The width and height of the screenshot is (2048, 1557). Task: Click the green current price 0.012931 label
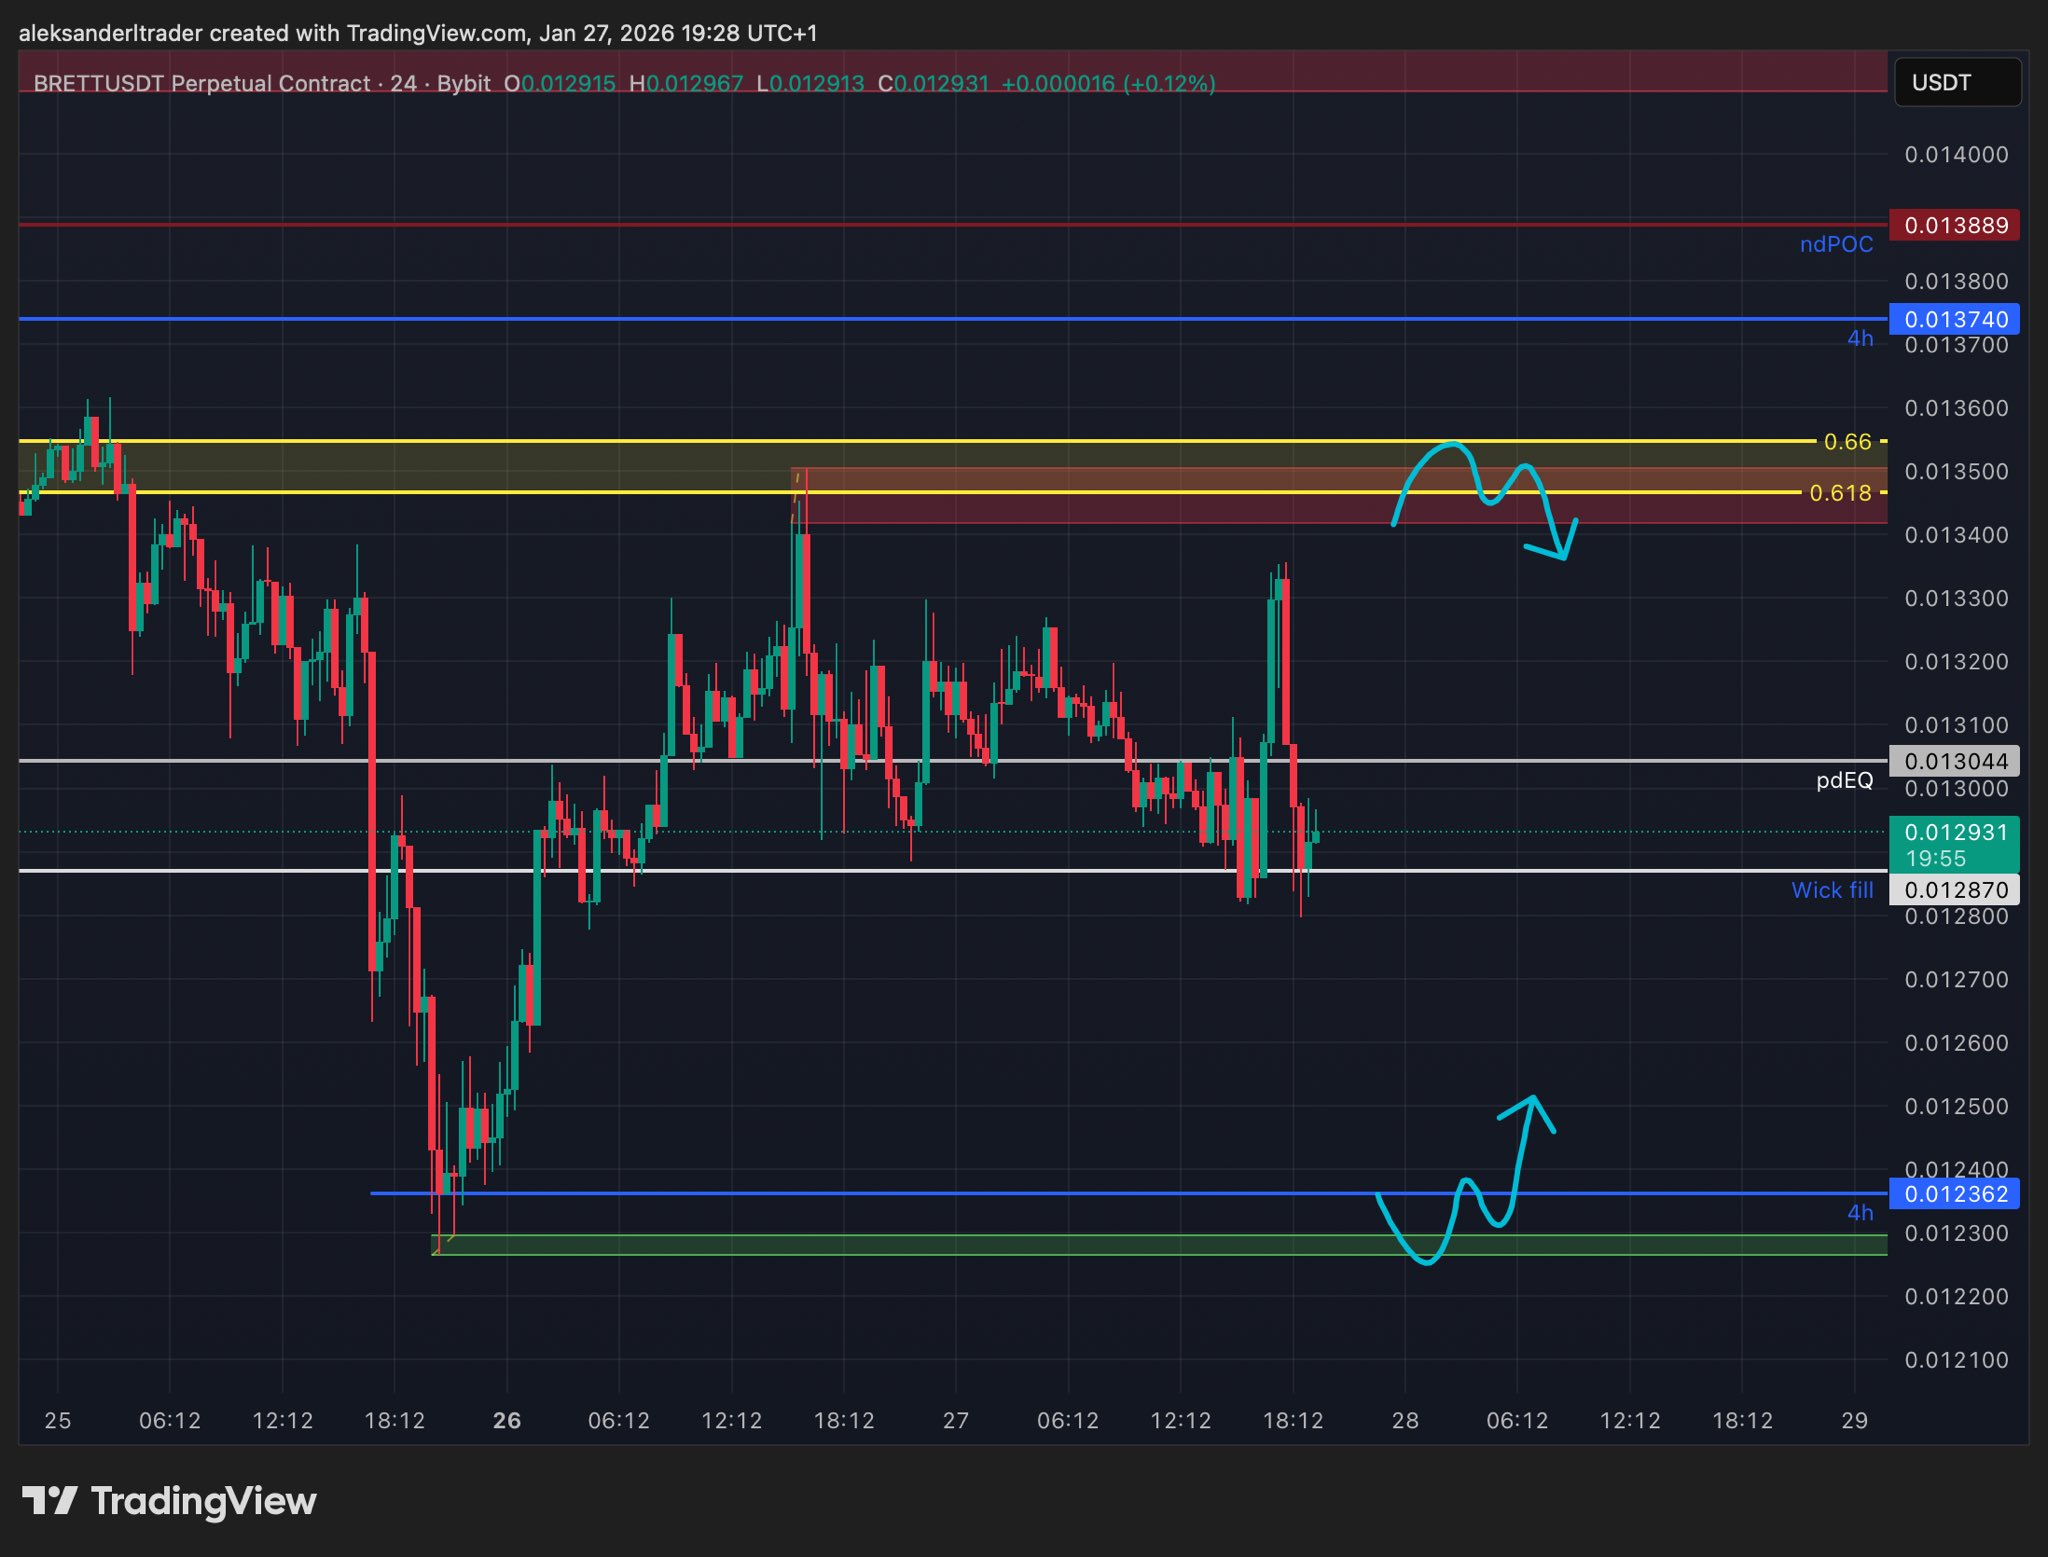coord(1954,843)
